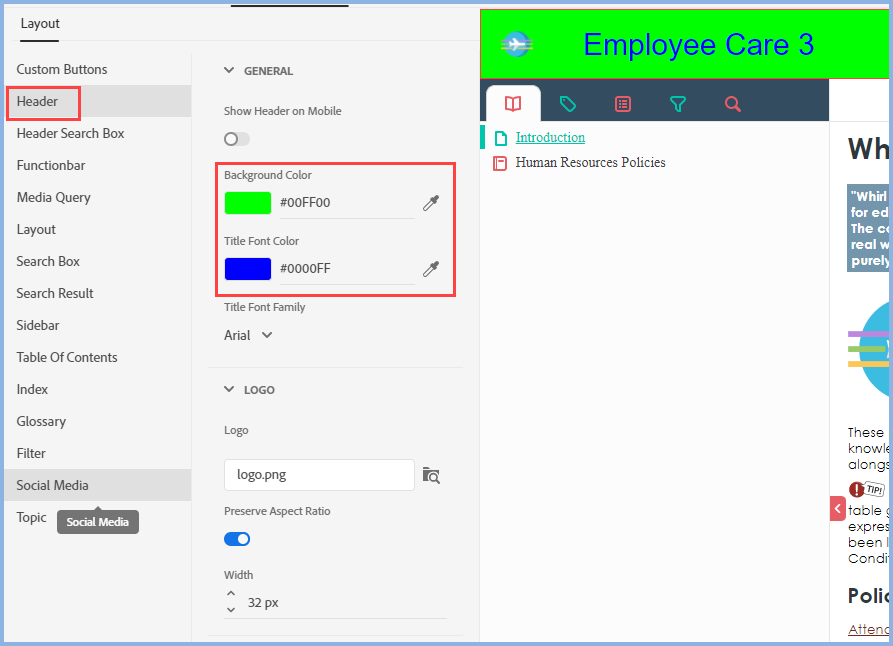The height and width of the screenshot is (646, 893).
Task: Disable Preserve Aspect Ratio
Action: tap(237, 538)
